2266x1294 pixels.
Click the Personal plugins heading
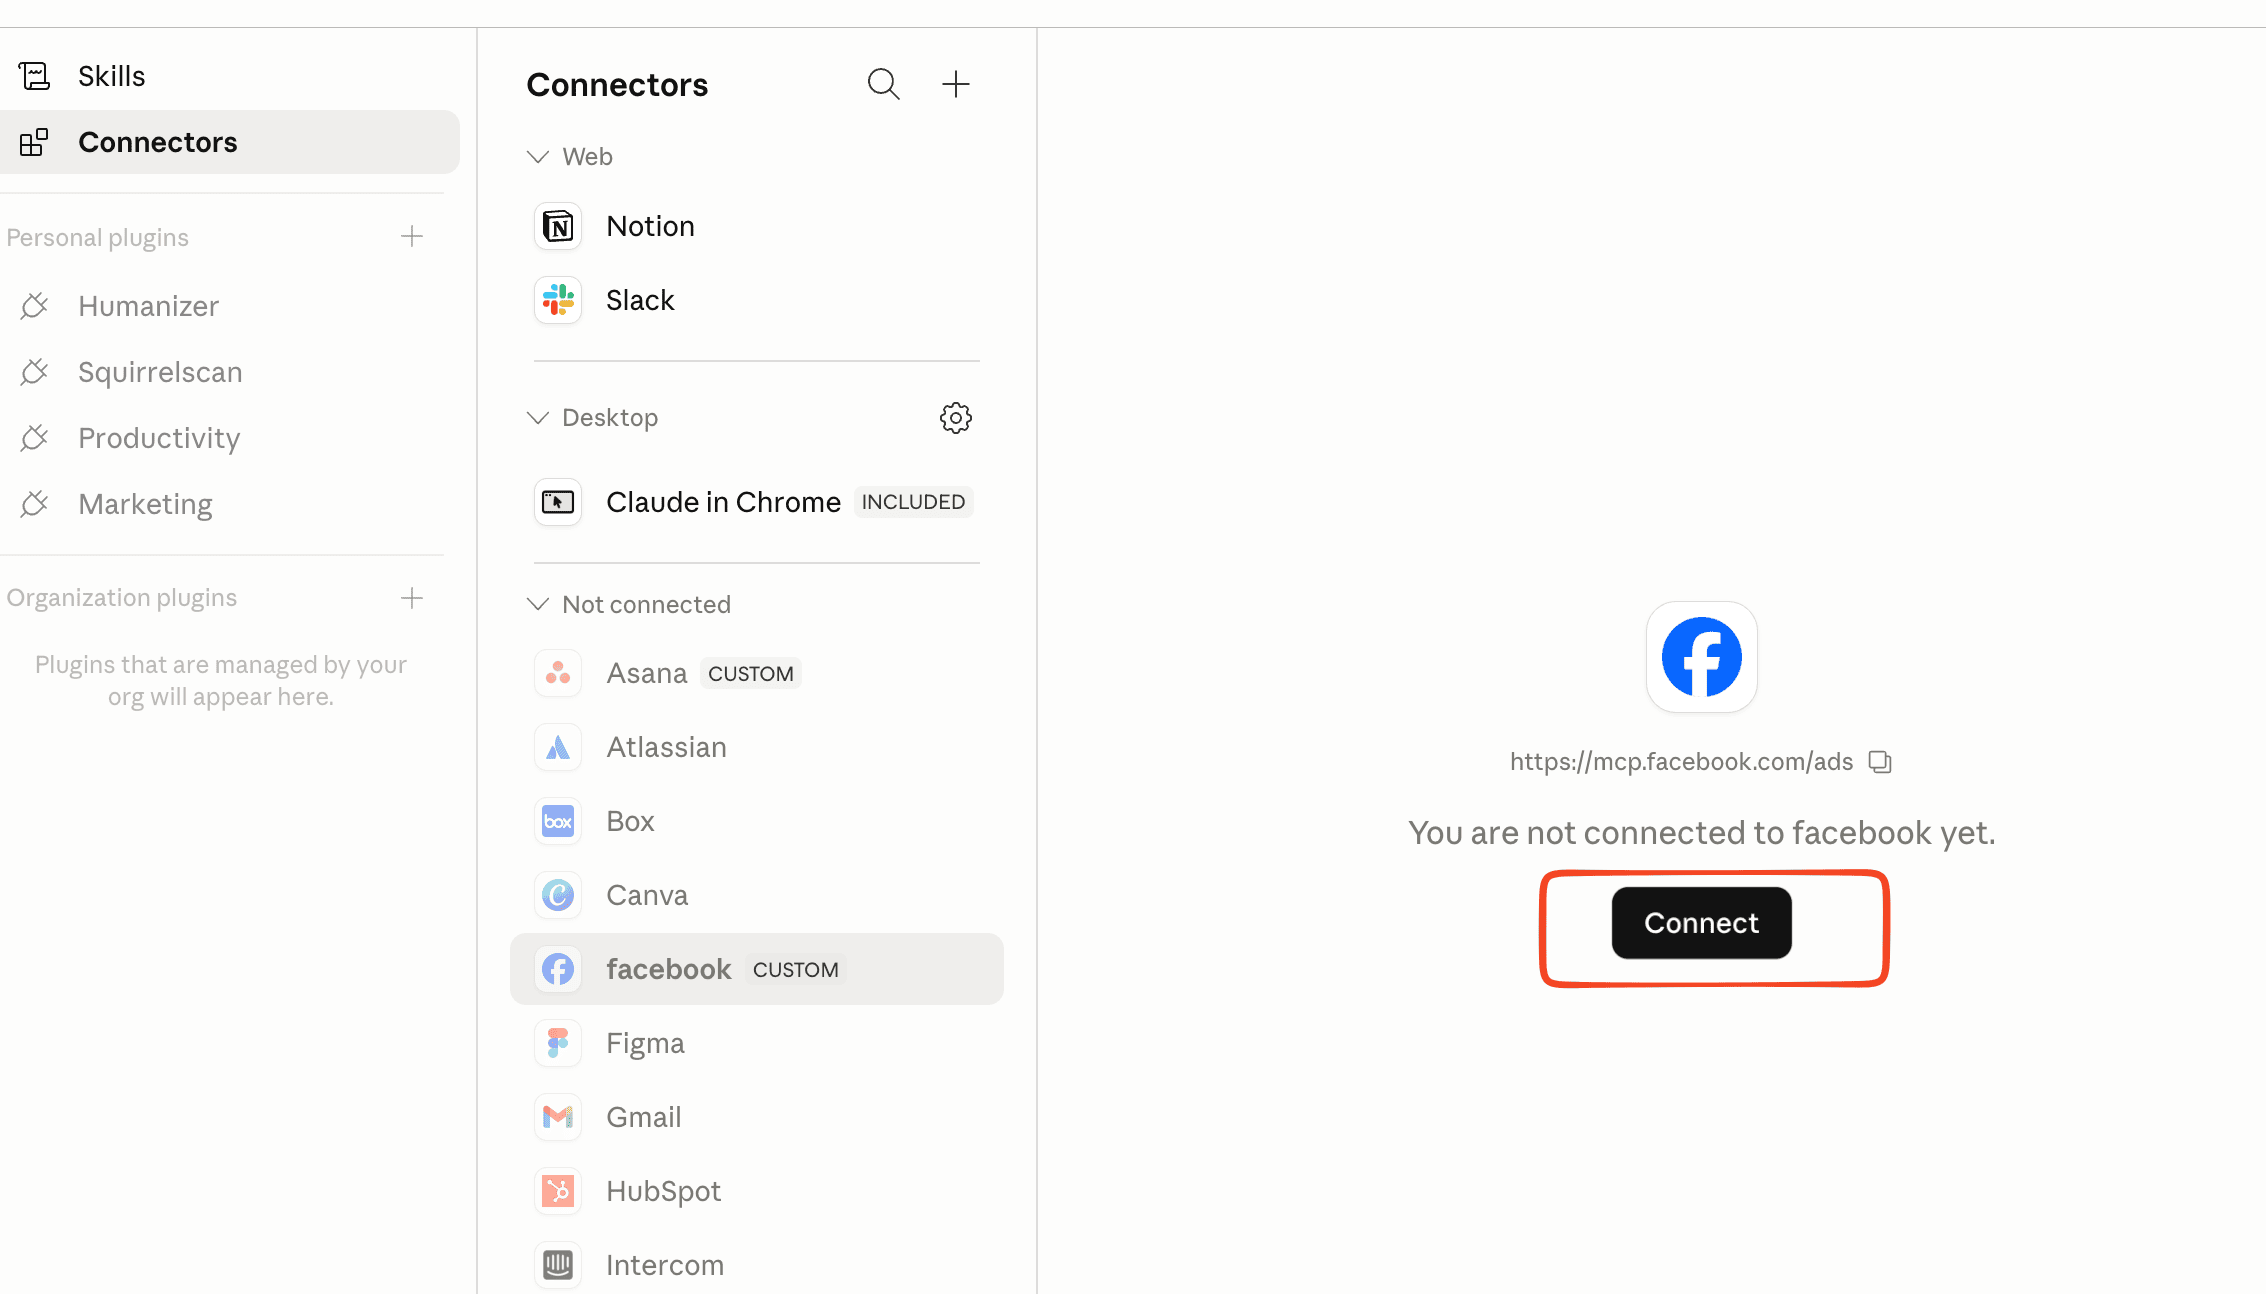(x=98, y=238)
